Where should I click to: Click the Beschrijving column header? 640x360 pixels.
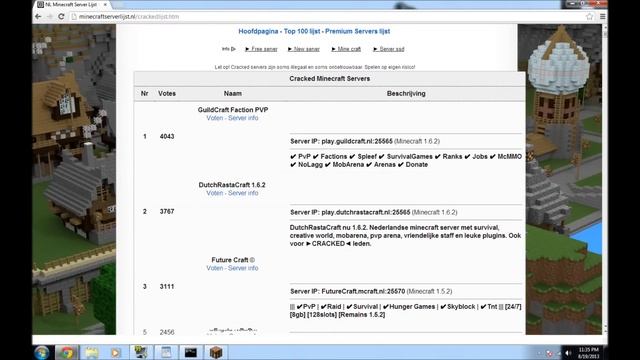point(406,93)
